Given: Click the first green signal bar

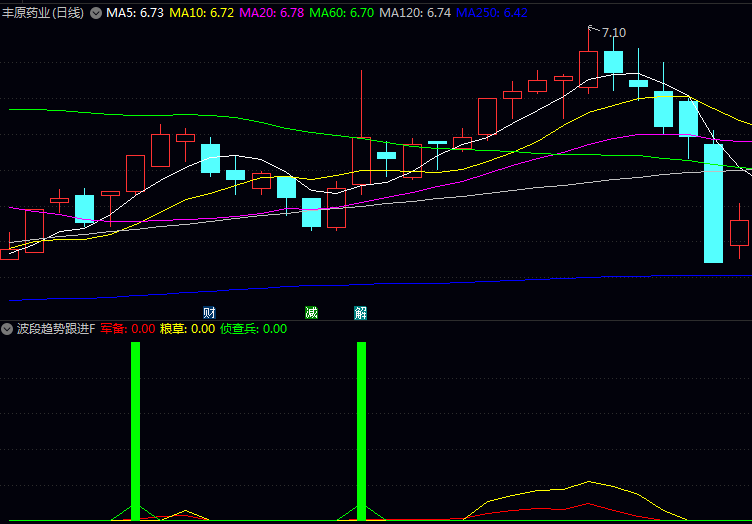Looking at the screenshot, I should point(136,430).
